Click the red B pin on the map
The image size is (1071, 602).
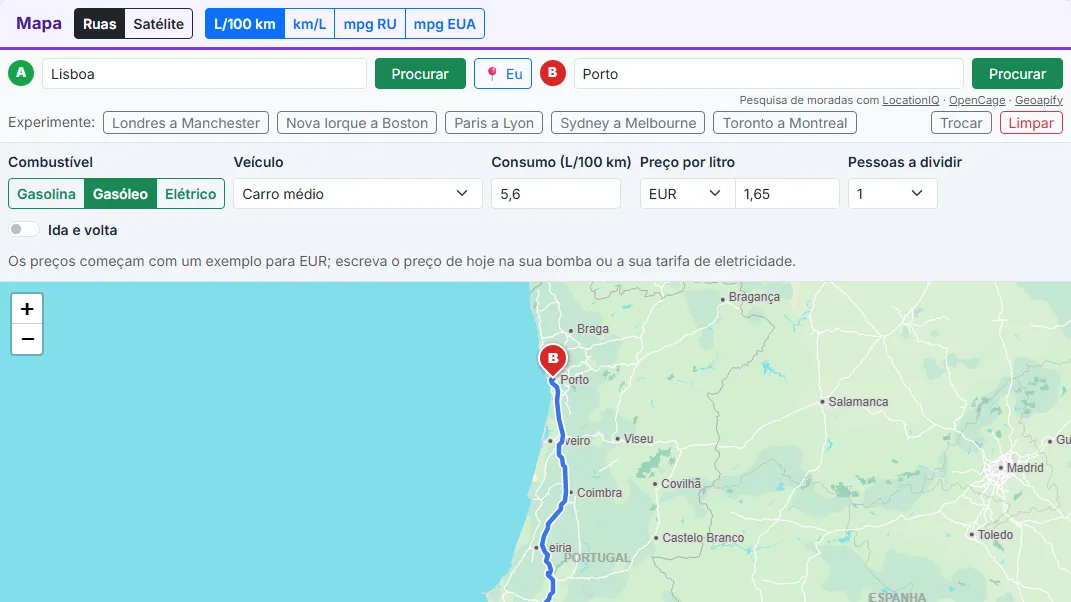coord(553,360)
